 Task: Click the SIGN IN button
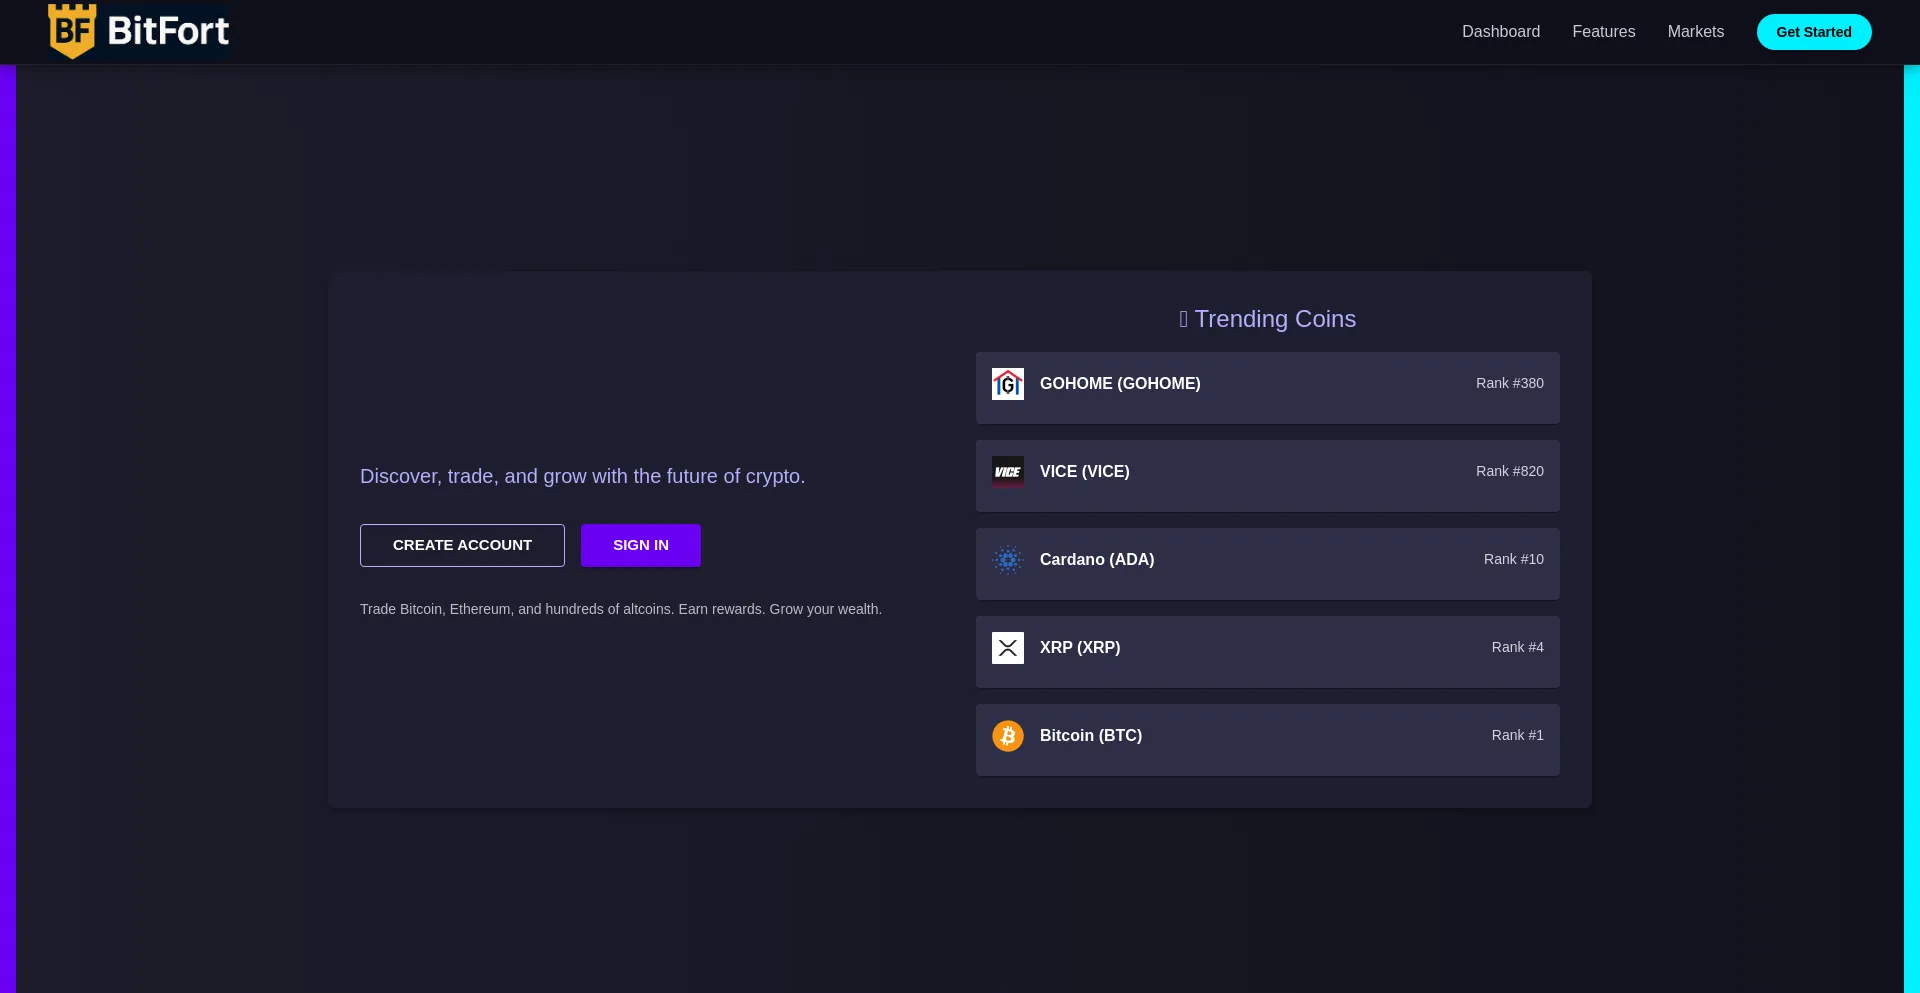(x=641, y=545)
